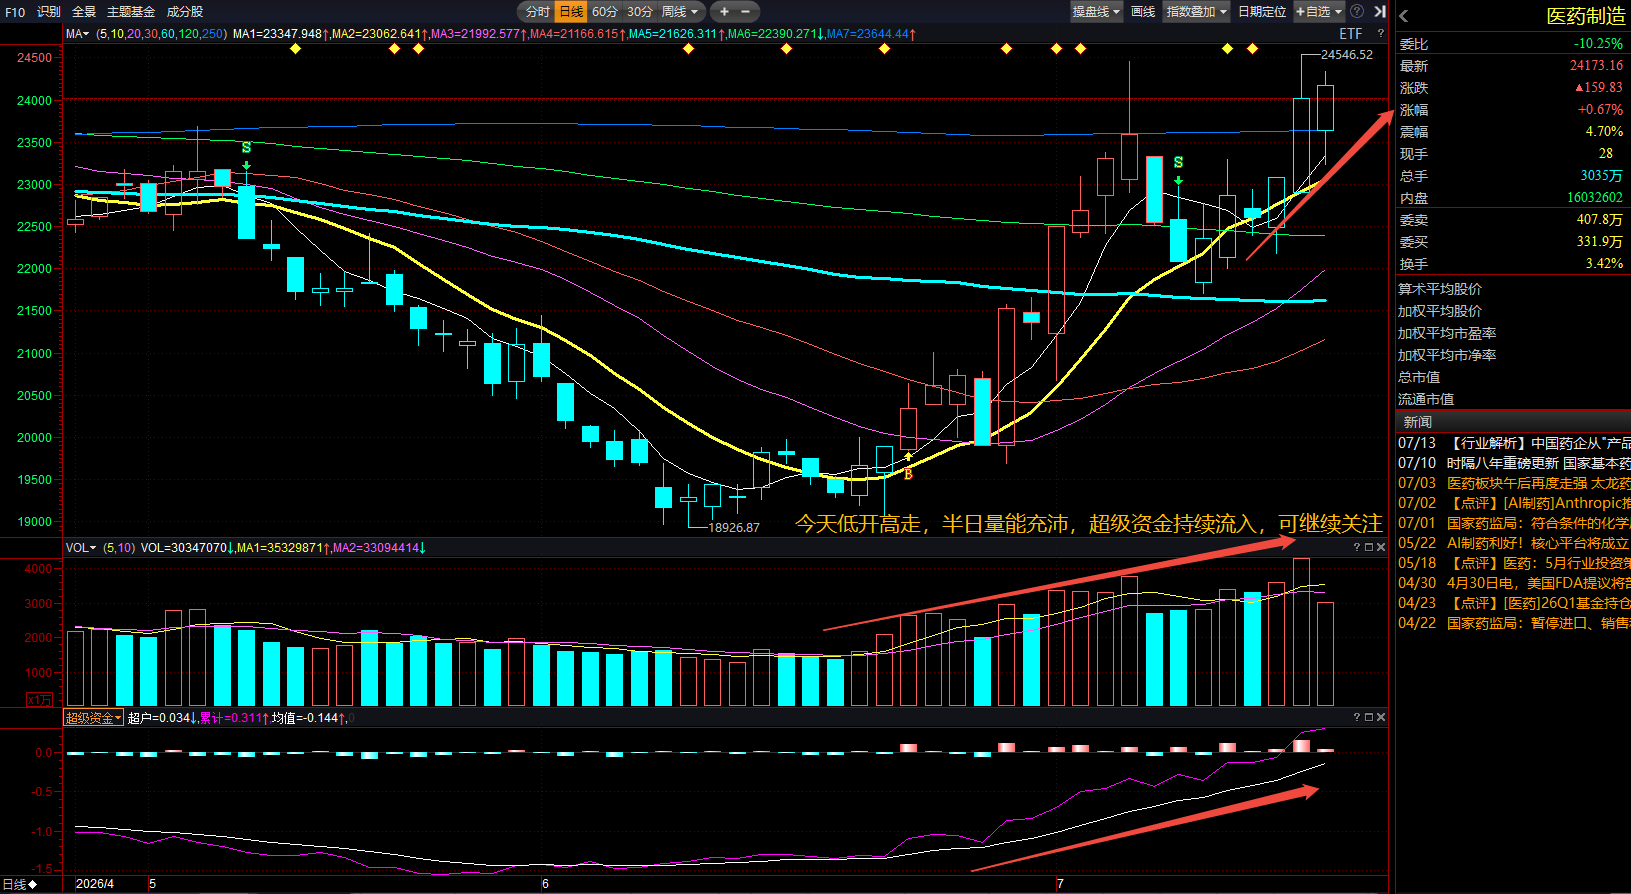
Task: Switch to 分时 intraday view
Action: pos(538,12)
